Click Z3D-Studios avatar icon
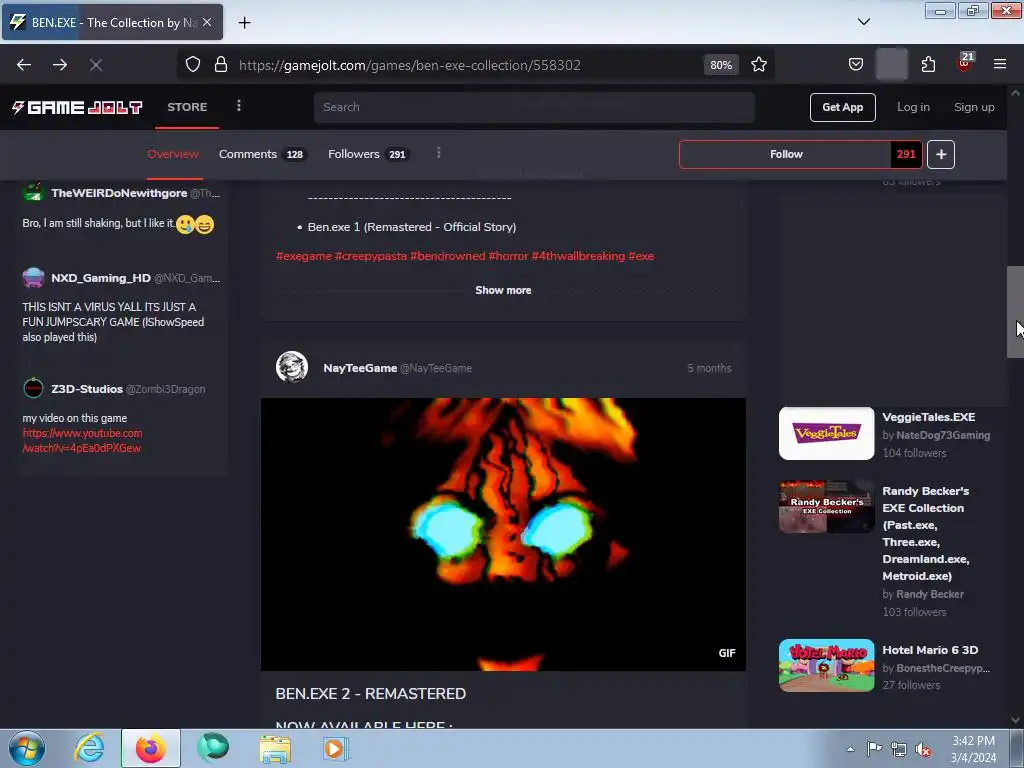 (x=33, y=388)
